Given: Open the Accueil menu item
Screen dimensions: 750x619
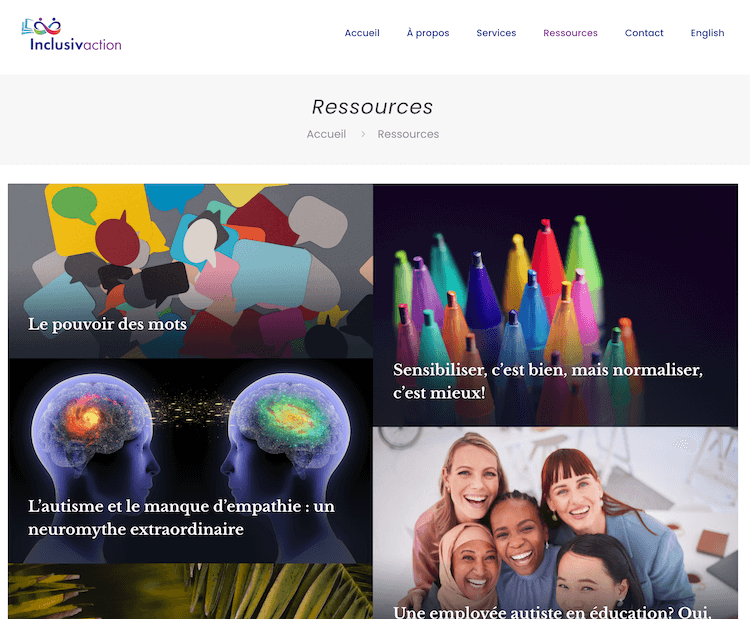Looking at the screenshot, I should [x=362, y=33].
